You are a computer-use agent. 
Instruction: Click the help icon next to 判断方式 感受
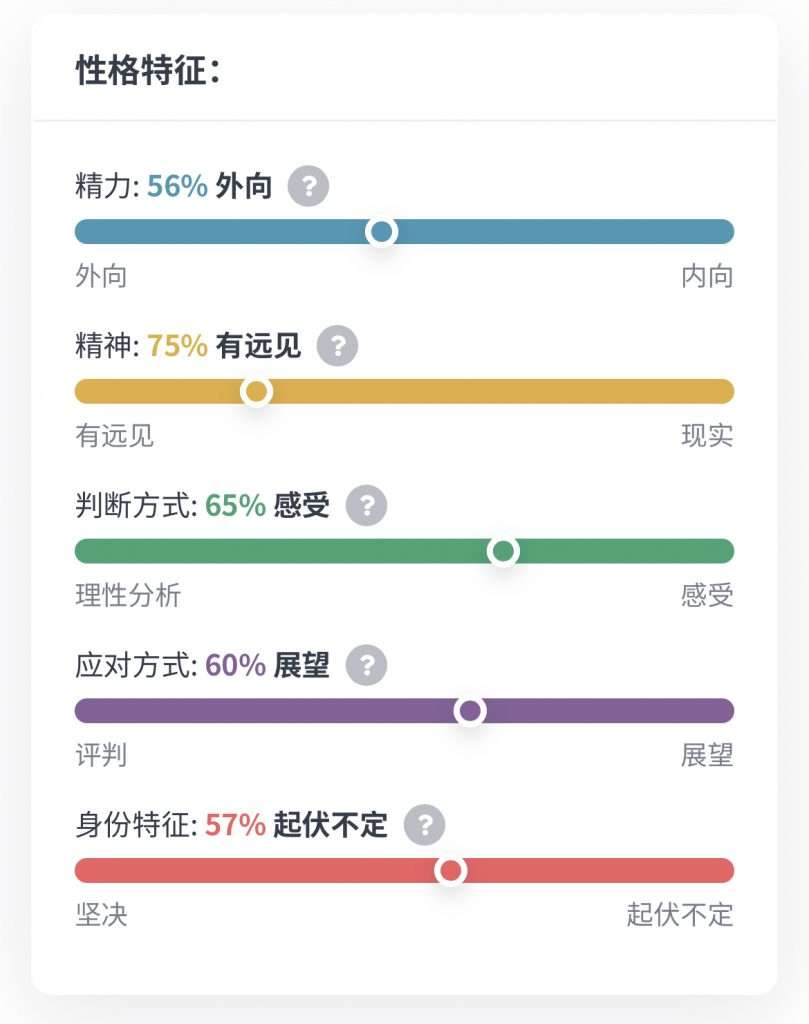click(366, 505)
